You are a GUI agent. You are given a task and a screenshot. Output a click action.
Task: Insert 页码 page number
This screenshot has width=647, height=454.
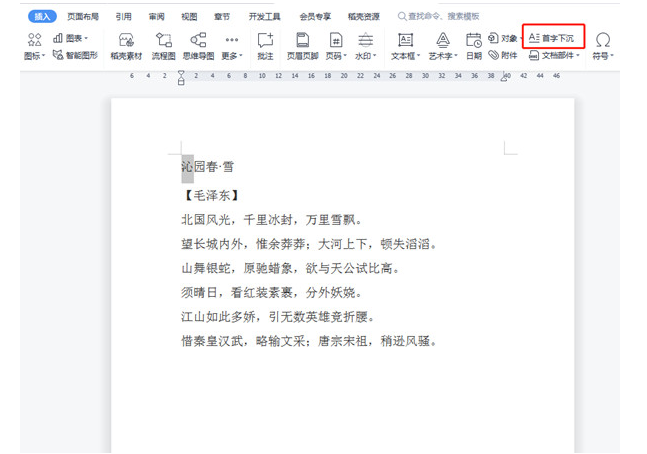point(336,47)
